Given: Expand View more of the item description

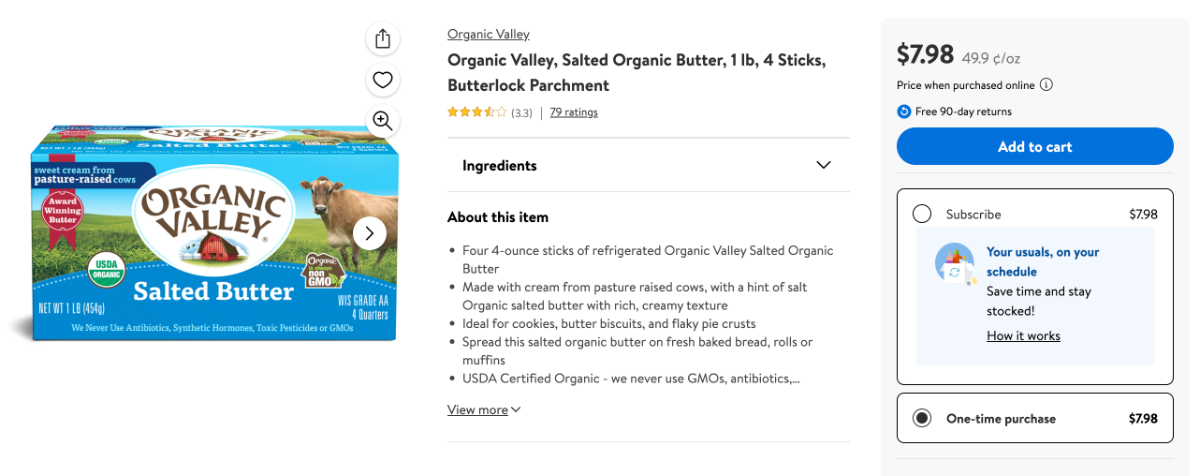Looking at the screenshot, I should [484, 410].
